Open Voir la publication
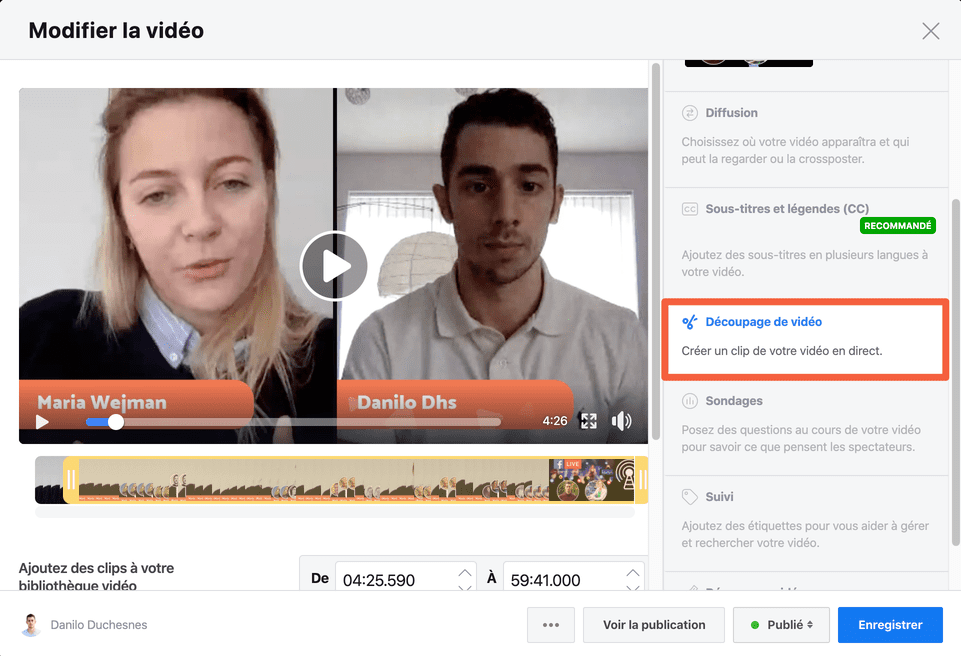Viewport: 961px width, 656px height. coord(653,624)
